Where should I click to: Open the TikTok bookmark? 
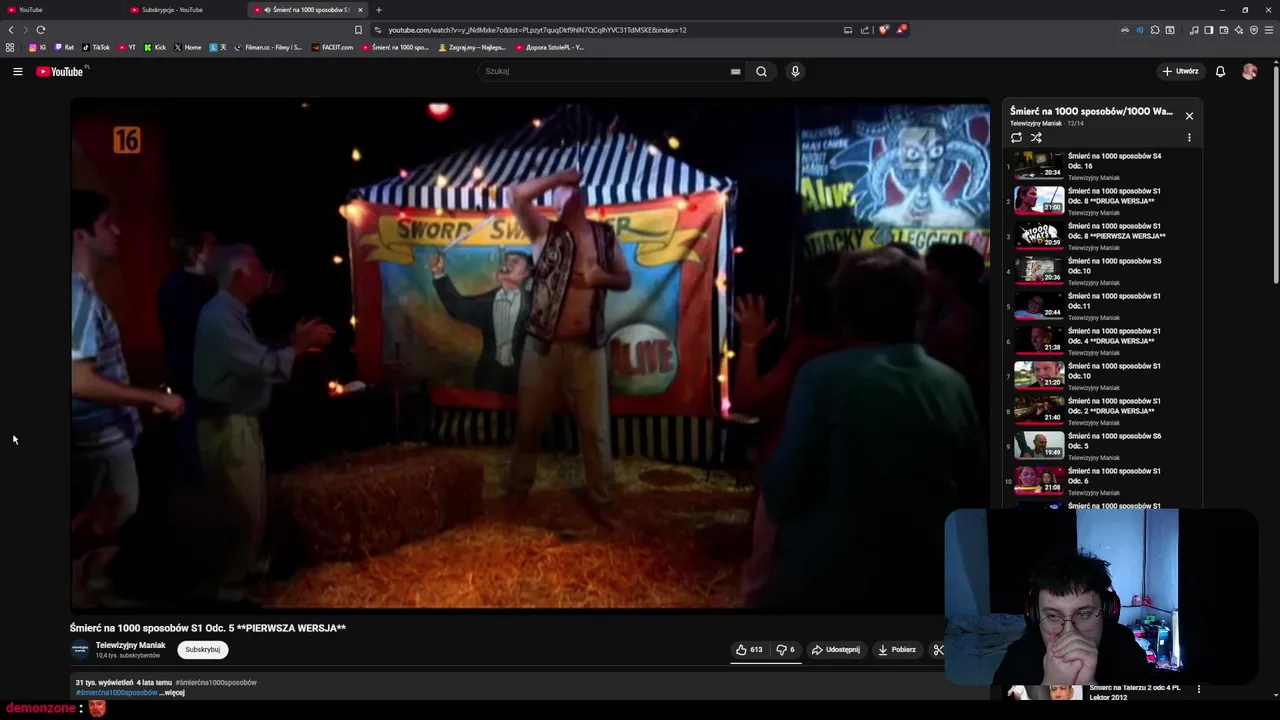[x=96, y=47]
